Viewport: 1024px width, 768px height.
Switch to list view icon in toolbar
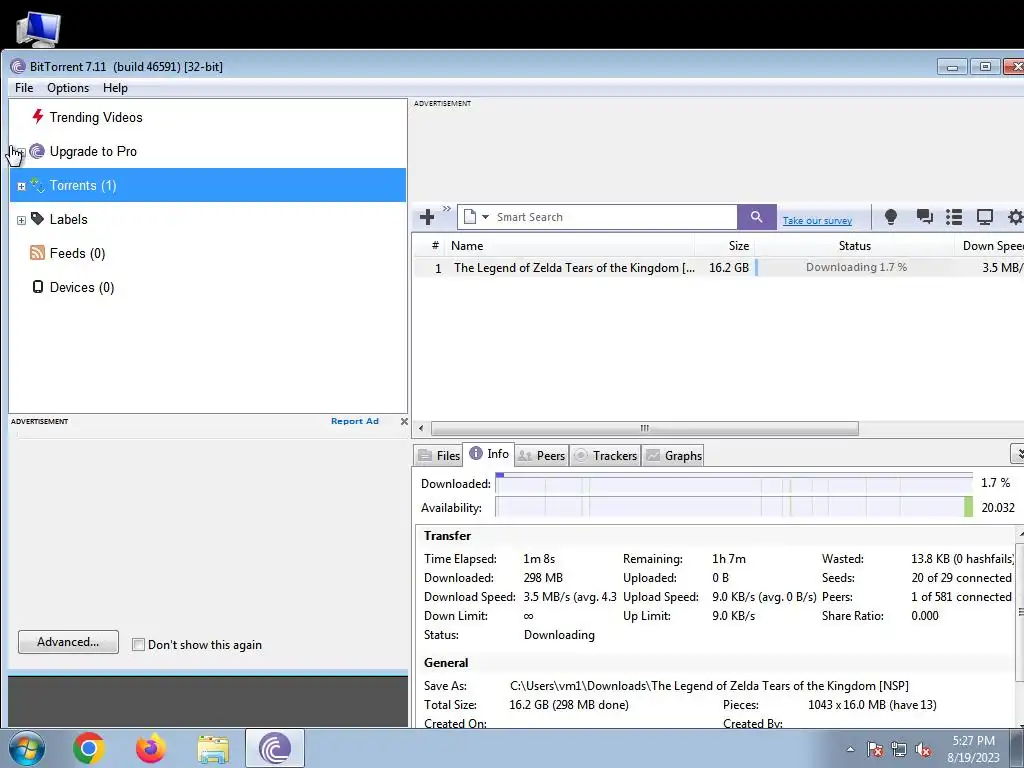[x=954, y=217]
